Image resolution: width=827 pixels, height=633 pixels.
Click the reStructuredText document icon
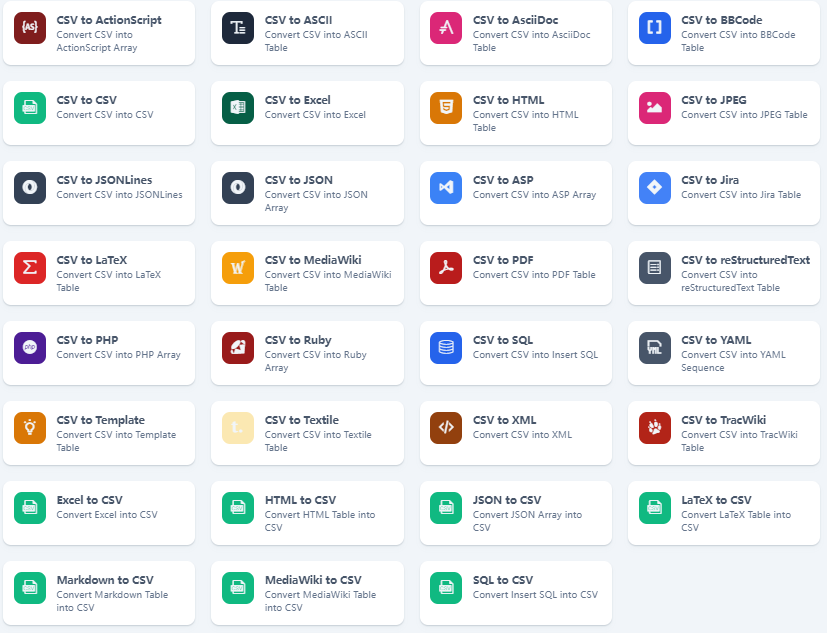655,267
